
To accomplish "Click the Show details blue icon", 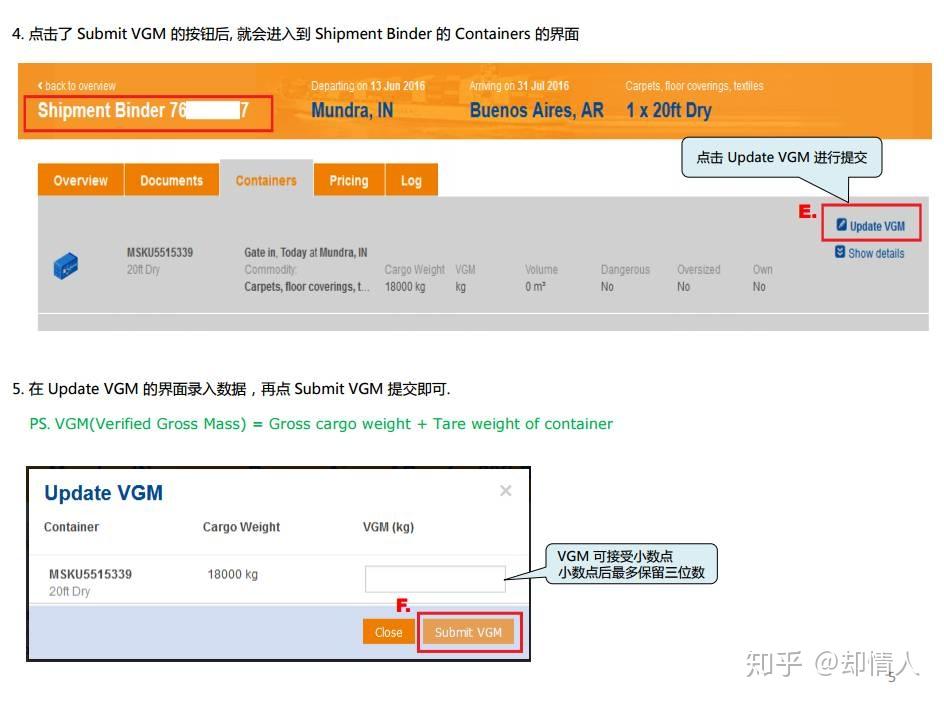I will 839,252.
